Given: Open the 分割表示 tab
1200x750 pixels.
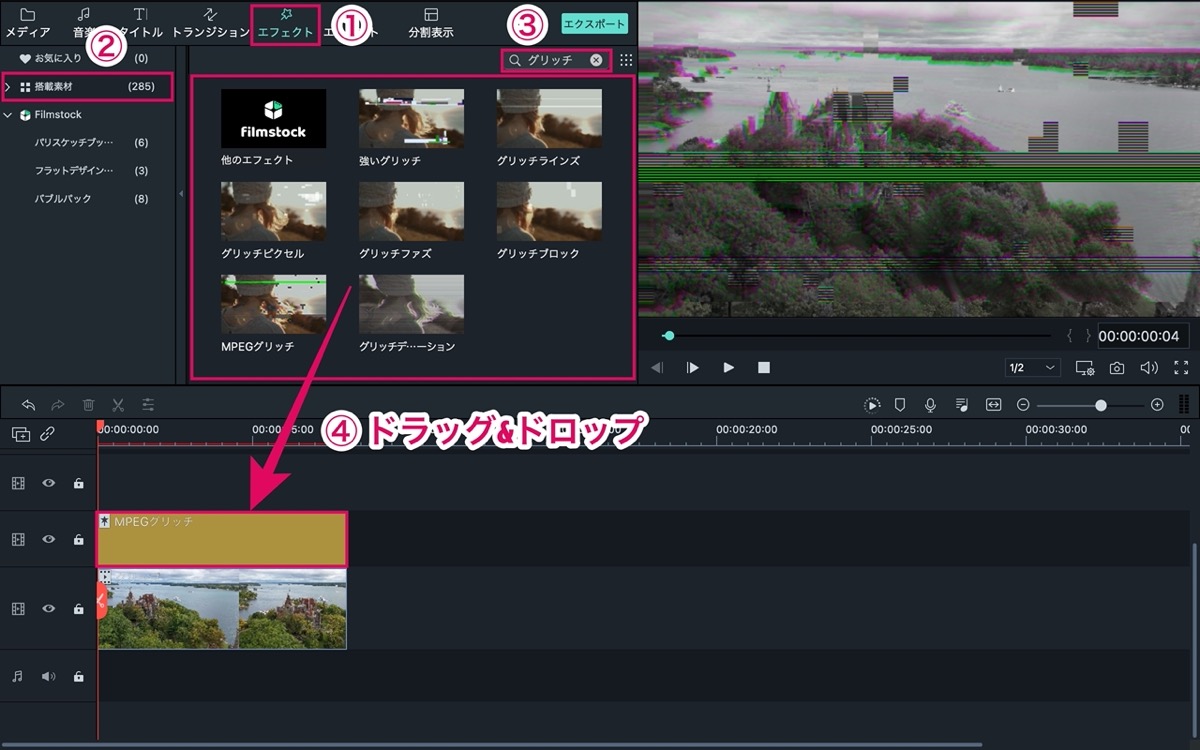Looking at the screenshot, I should tap(431, 23).
